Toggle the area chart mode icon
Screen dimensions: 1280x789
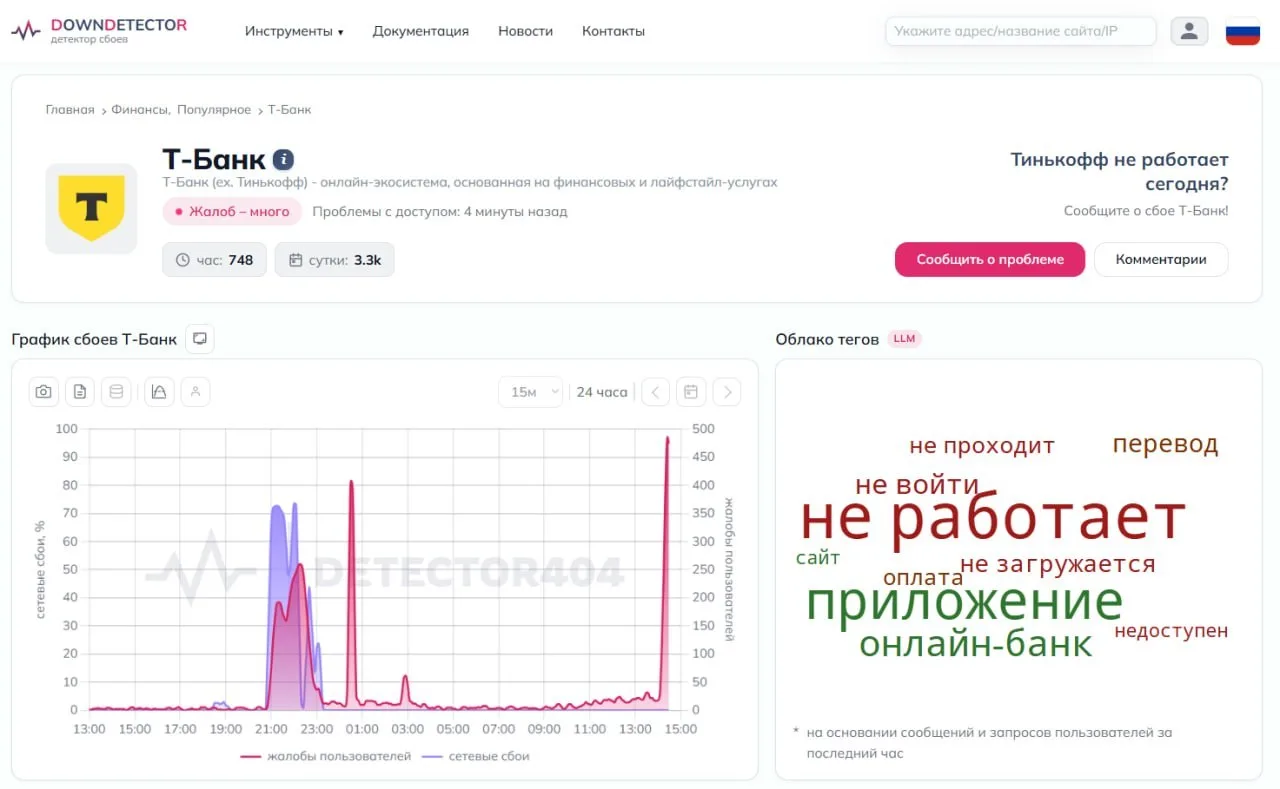coord(159,392)
